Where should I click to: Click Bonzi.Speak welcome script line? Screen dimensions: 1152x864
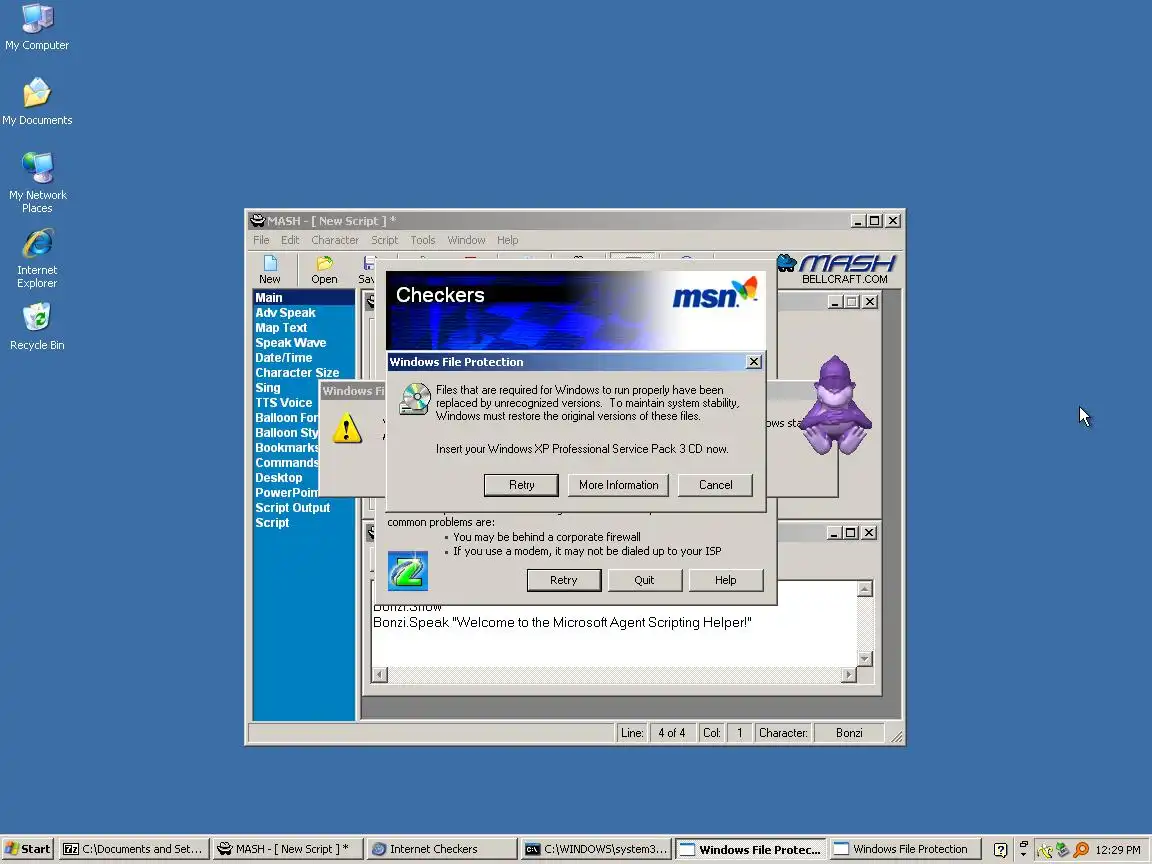(562, 623)
